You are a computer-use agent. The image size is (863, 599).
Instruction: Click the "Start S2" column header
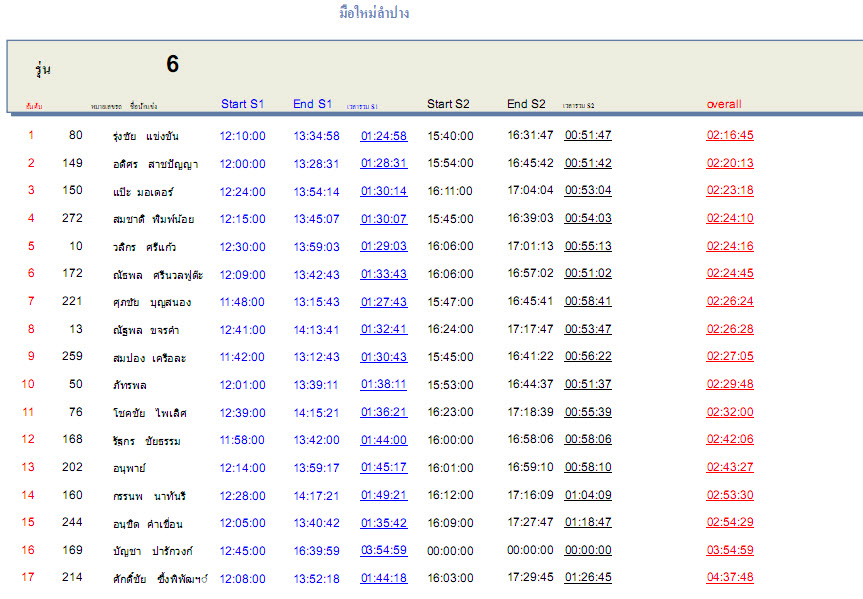point(448,104)
